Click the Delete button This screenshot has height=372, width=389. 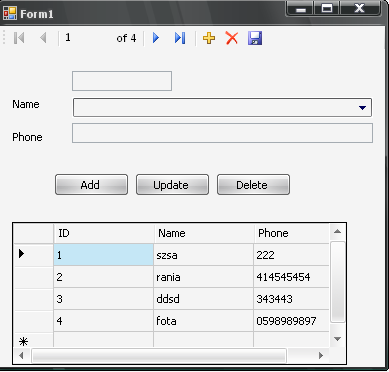[x=253, y=184]
